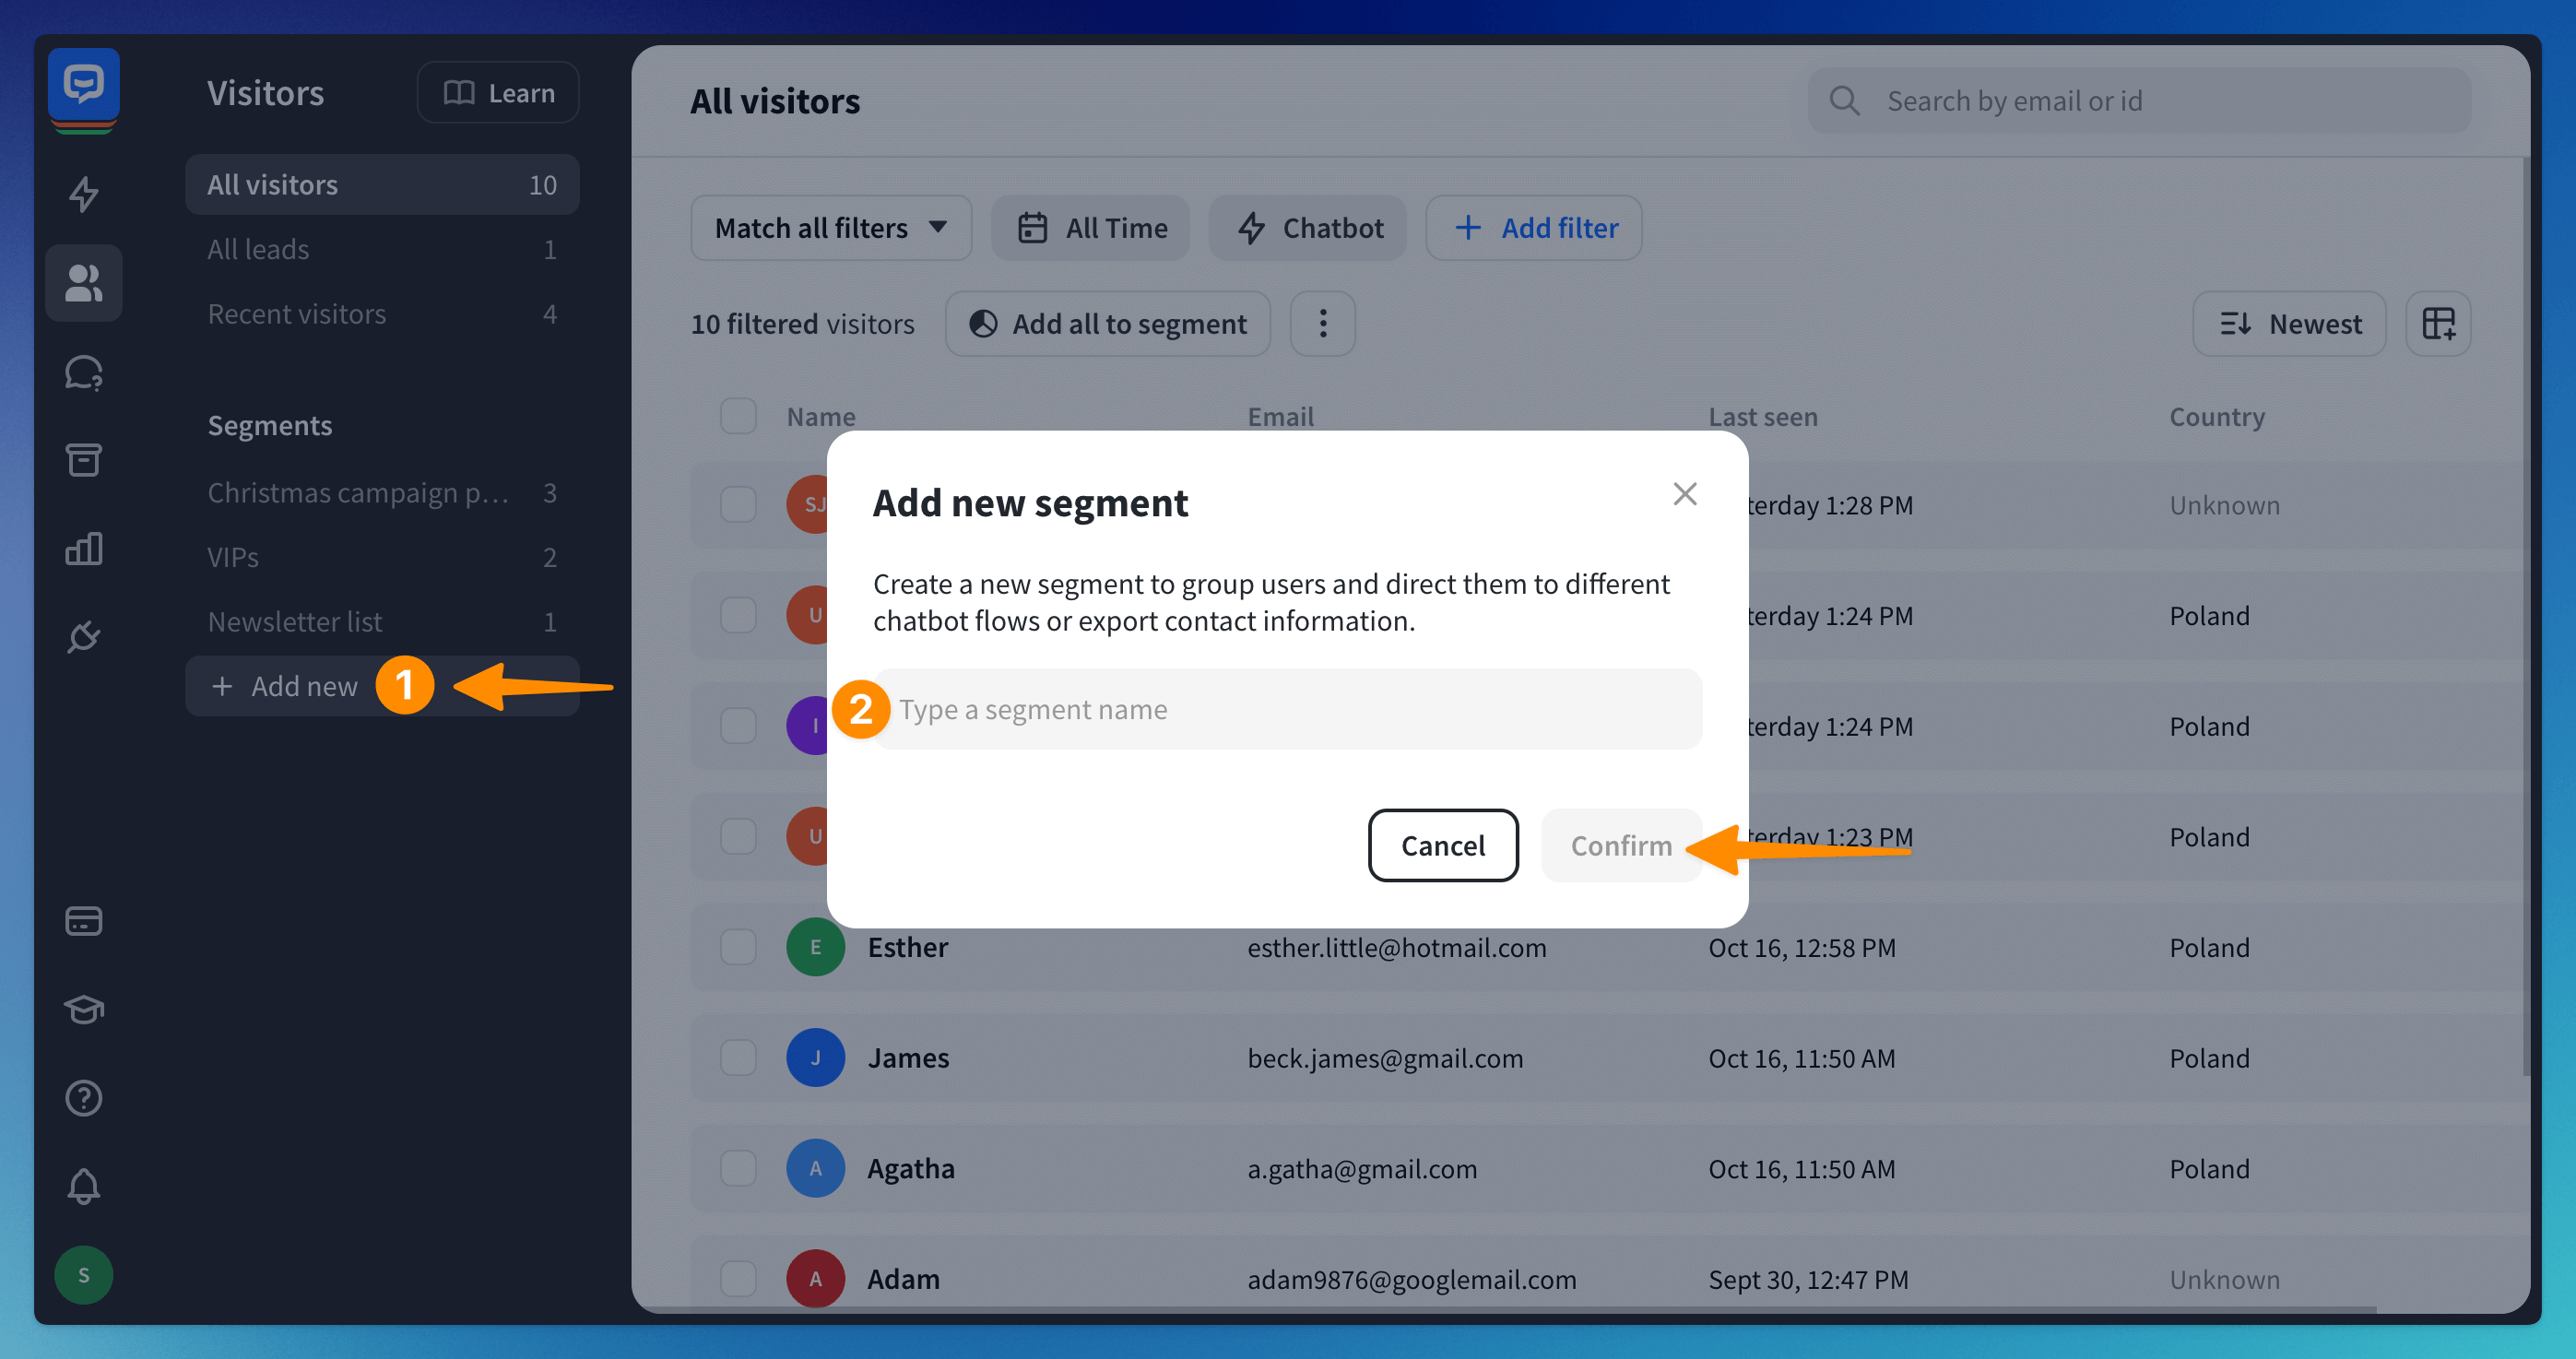The height and width of the screenshot is (1359, 2576).
Task: Check the checkbox for Esther's row
Action: tap(738, 947)
